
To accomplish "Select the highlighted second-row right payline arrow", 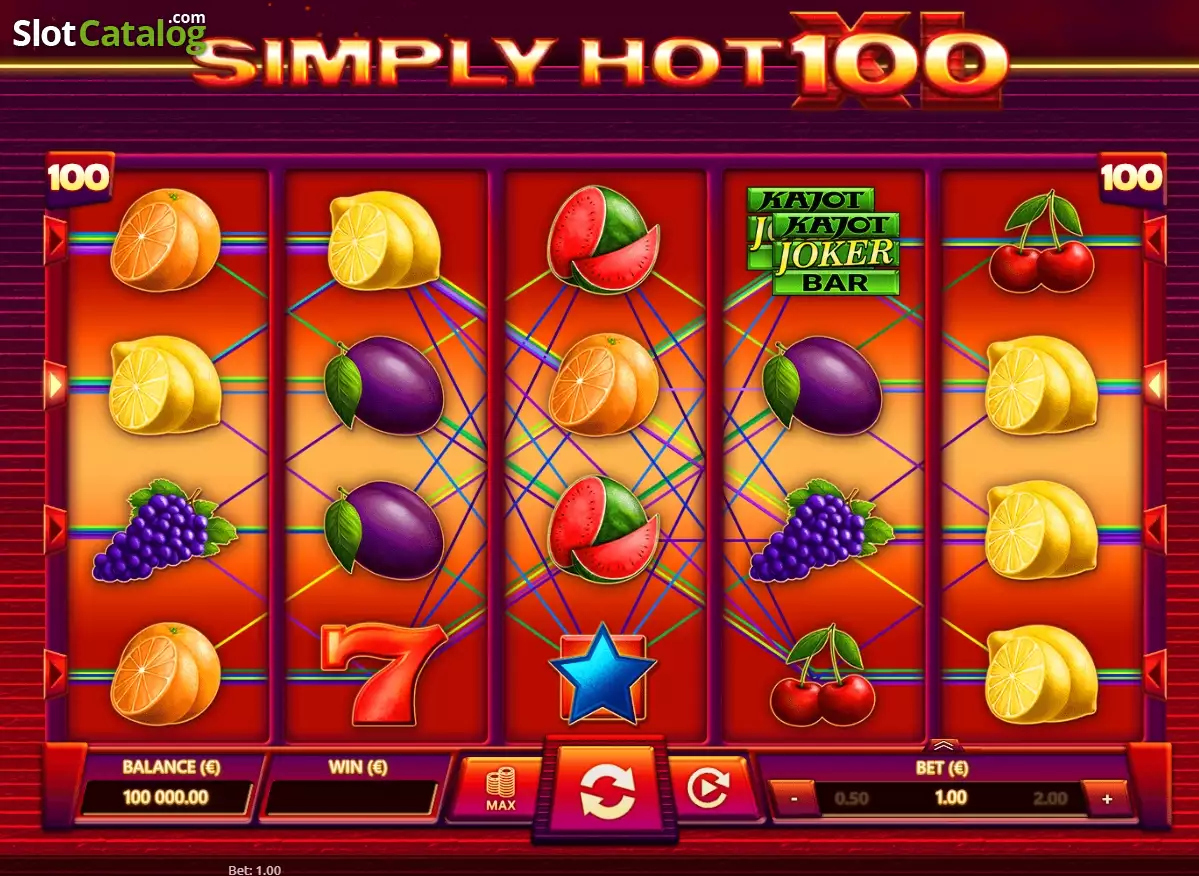I will [1154, 384].
